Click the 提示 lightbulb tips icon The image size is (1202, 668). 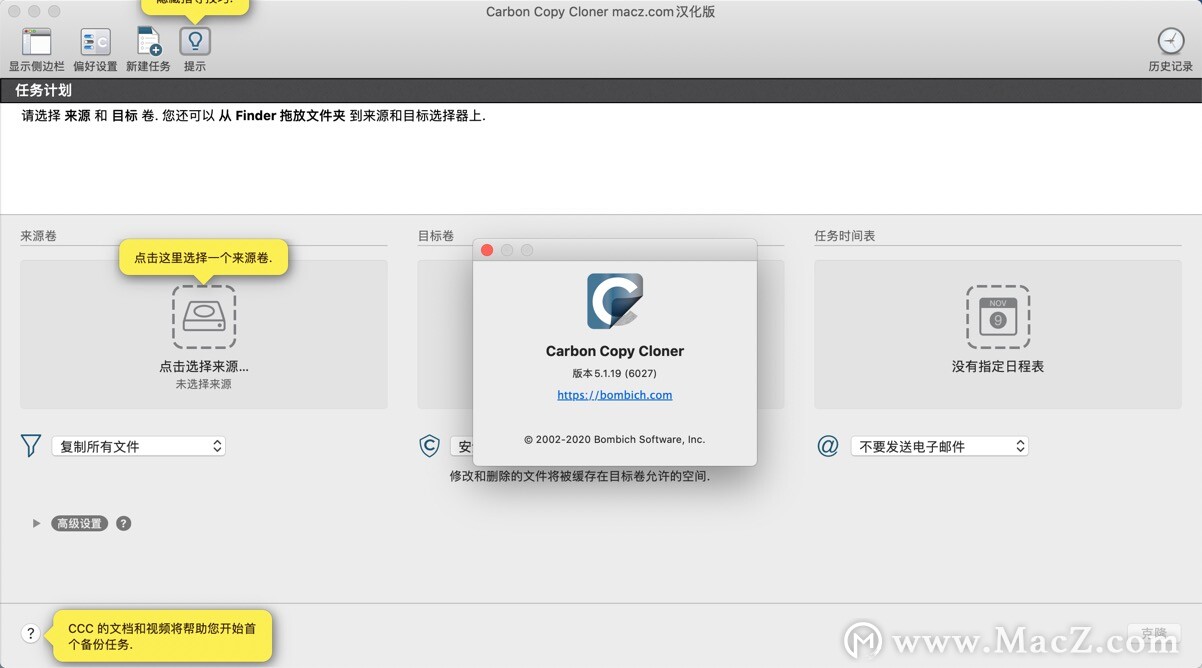point(194,41)
